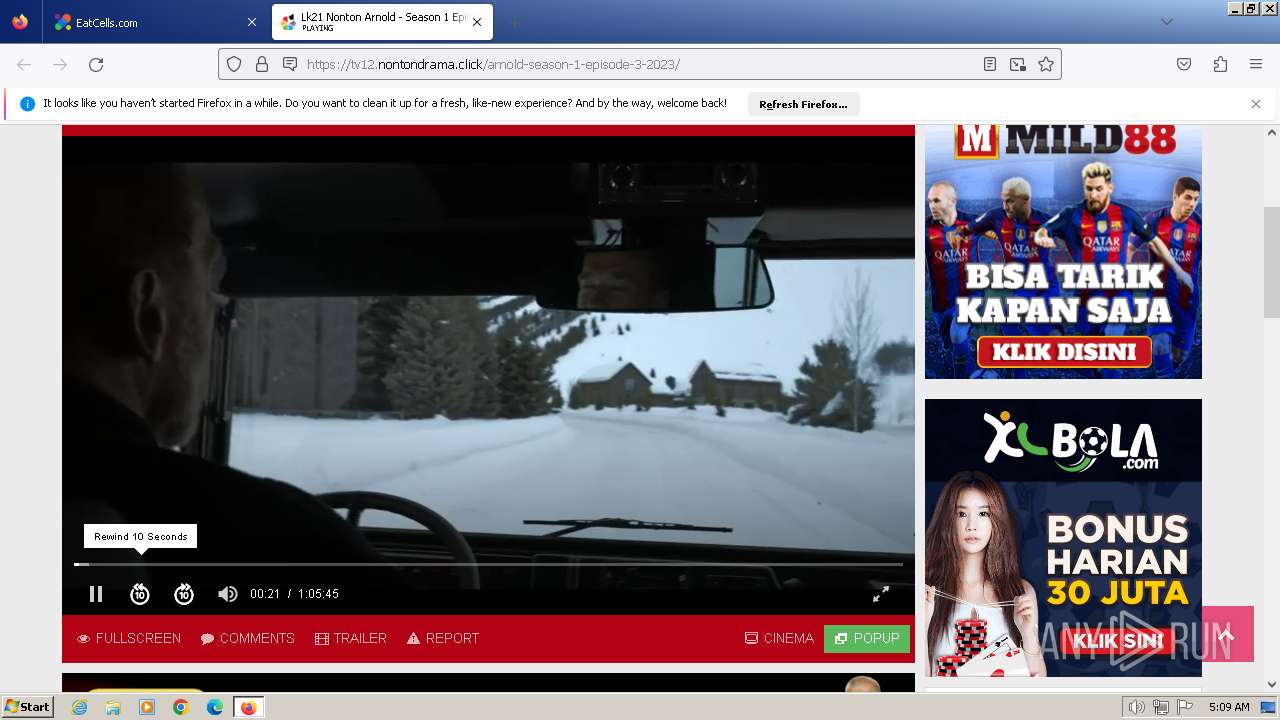Click the pink back-to-top arrow button
The image size is (1280, 720).
coord(1227,634)
